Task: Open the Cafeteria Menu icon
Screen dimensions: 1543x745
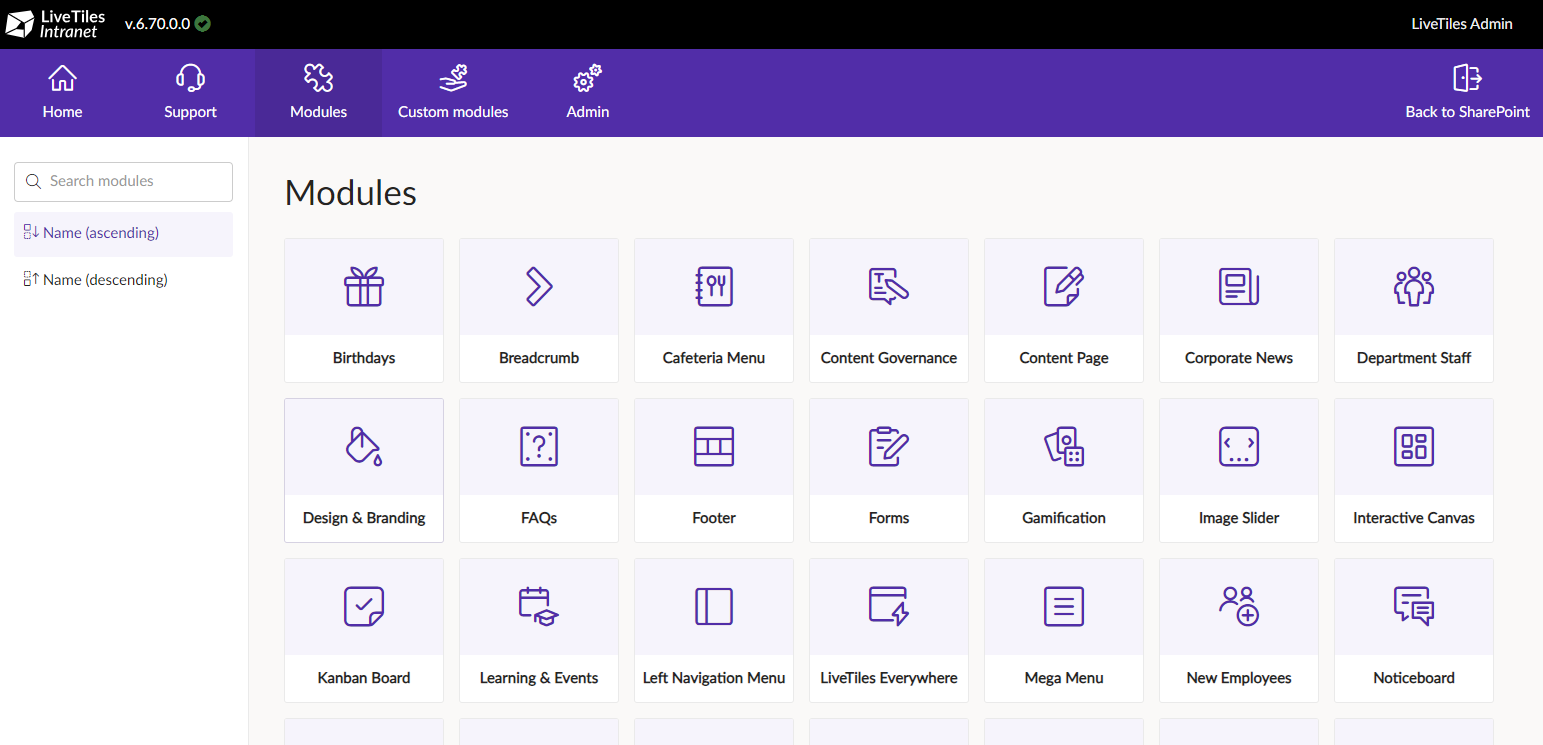Action: pos(714,287)
